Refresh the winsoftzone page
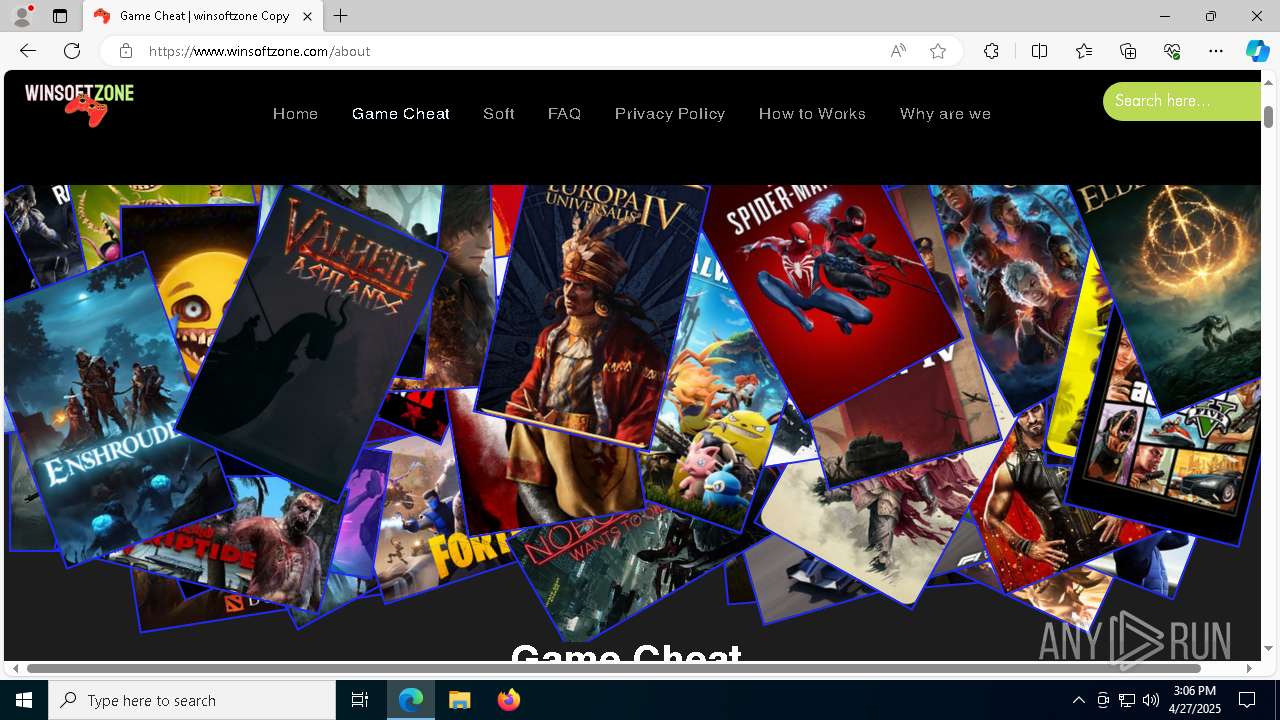1280x720 pixels. [x=72, y=51]
